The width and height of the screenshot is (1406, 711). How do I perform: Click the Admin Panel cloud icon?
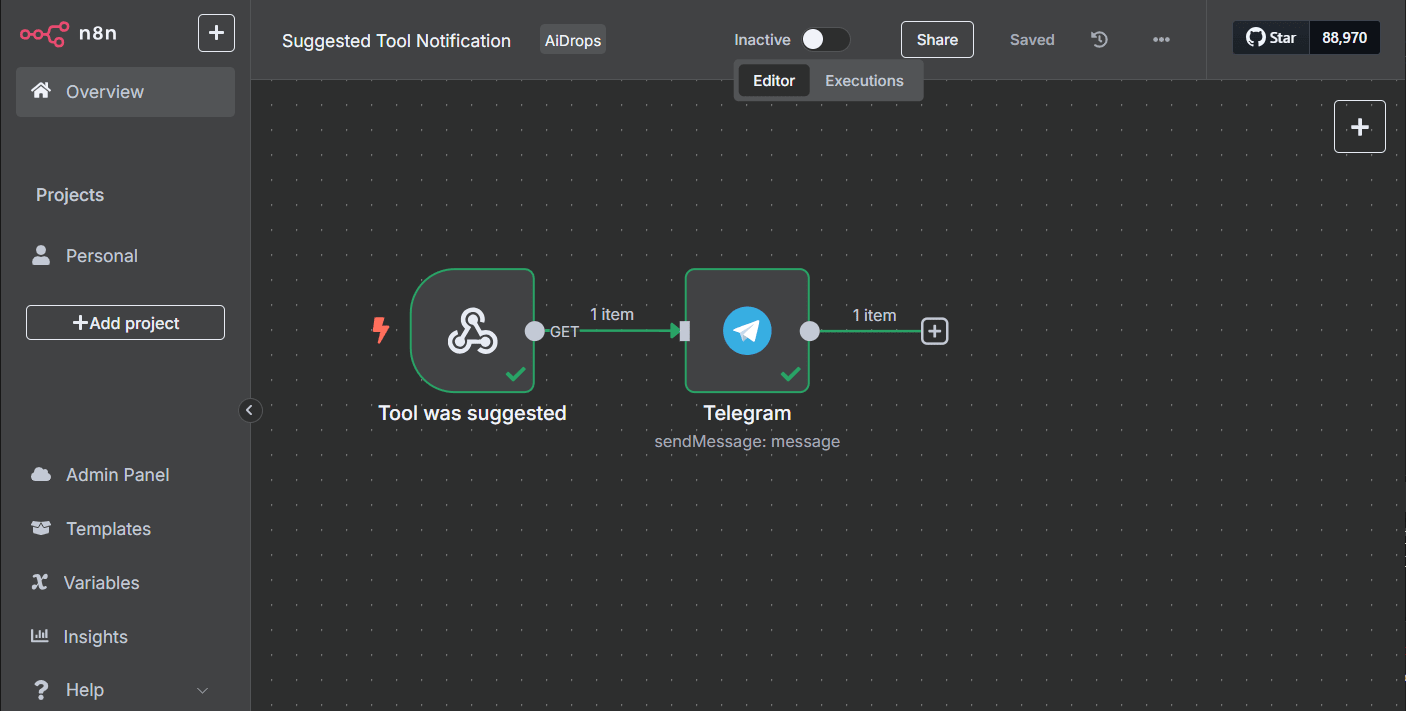tap(41, 475)
